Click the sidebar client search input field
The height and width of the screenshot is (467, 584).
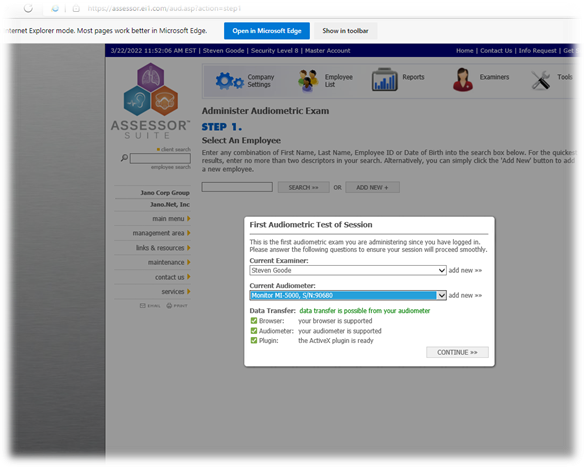coord(160,159)
